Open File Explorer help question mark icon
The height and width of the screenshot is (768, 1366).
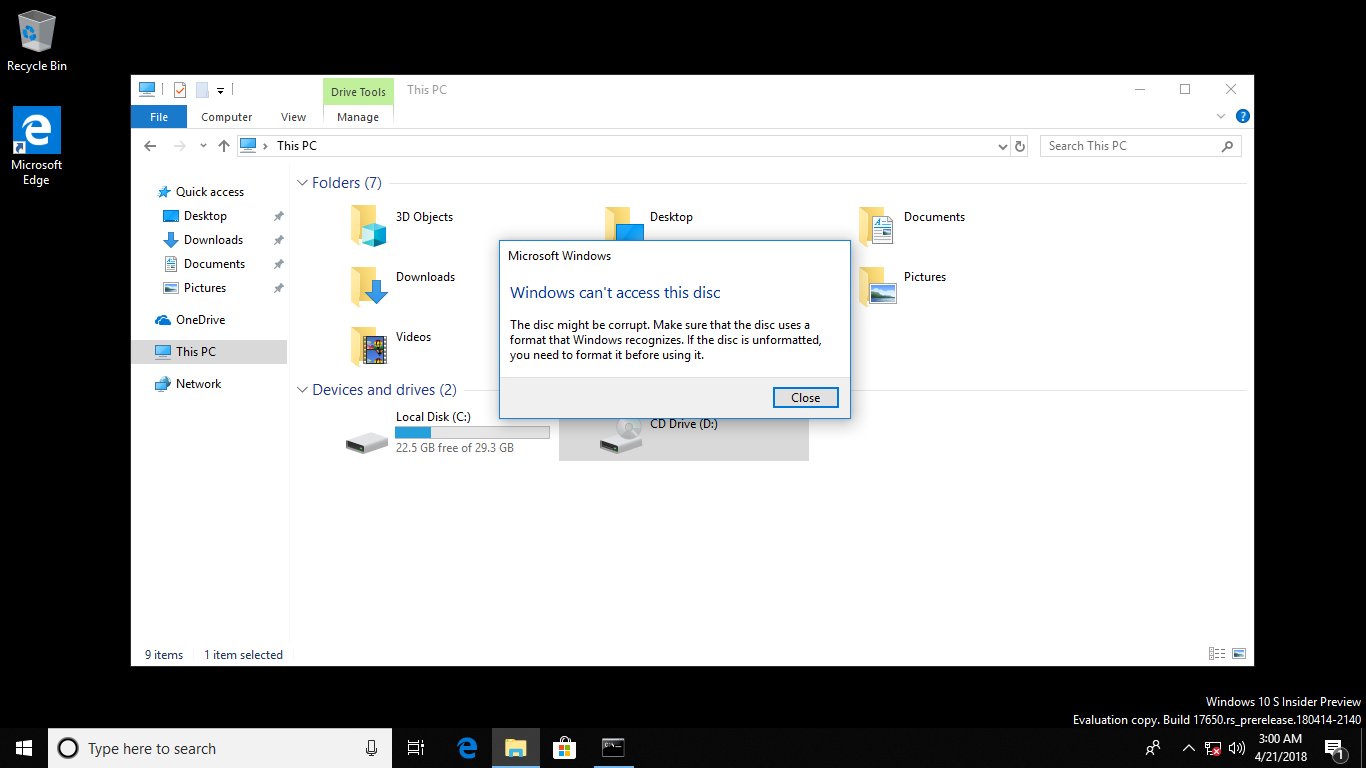tap(1242, 116)
